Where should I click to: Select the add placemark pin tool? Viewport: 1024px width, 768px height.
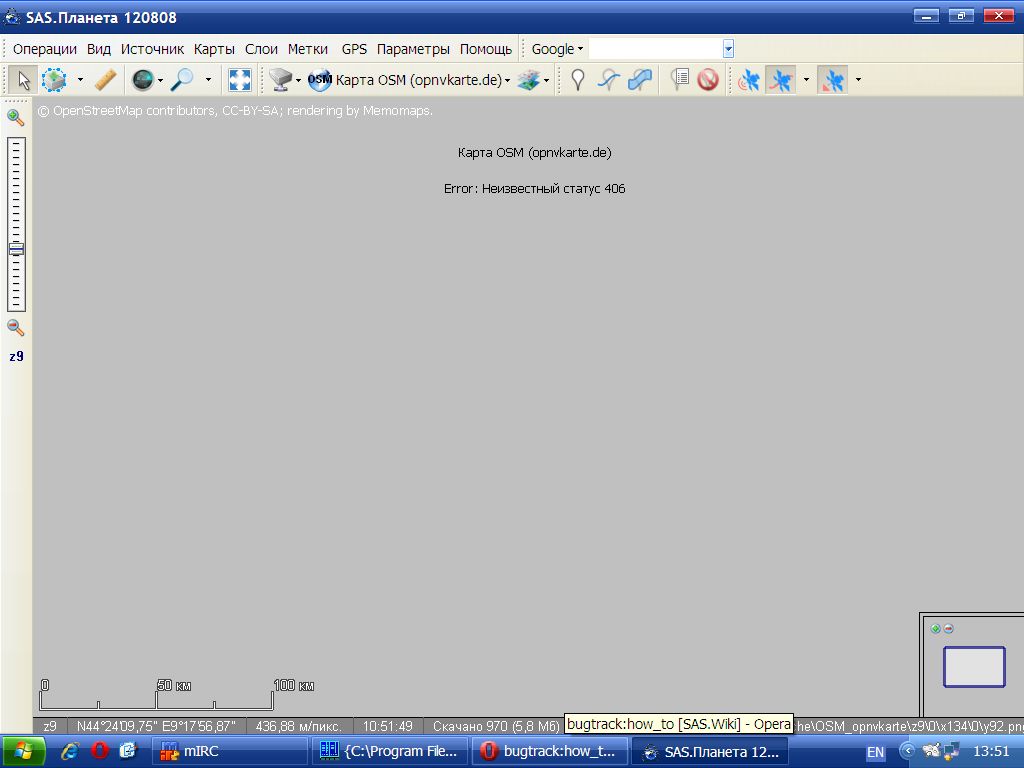(577, 80)
